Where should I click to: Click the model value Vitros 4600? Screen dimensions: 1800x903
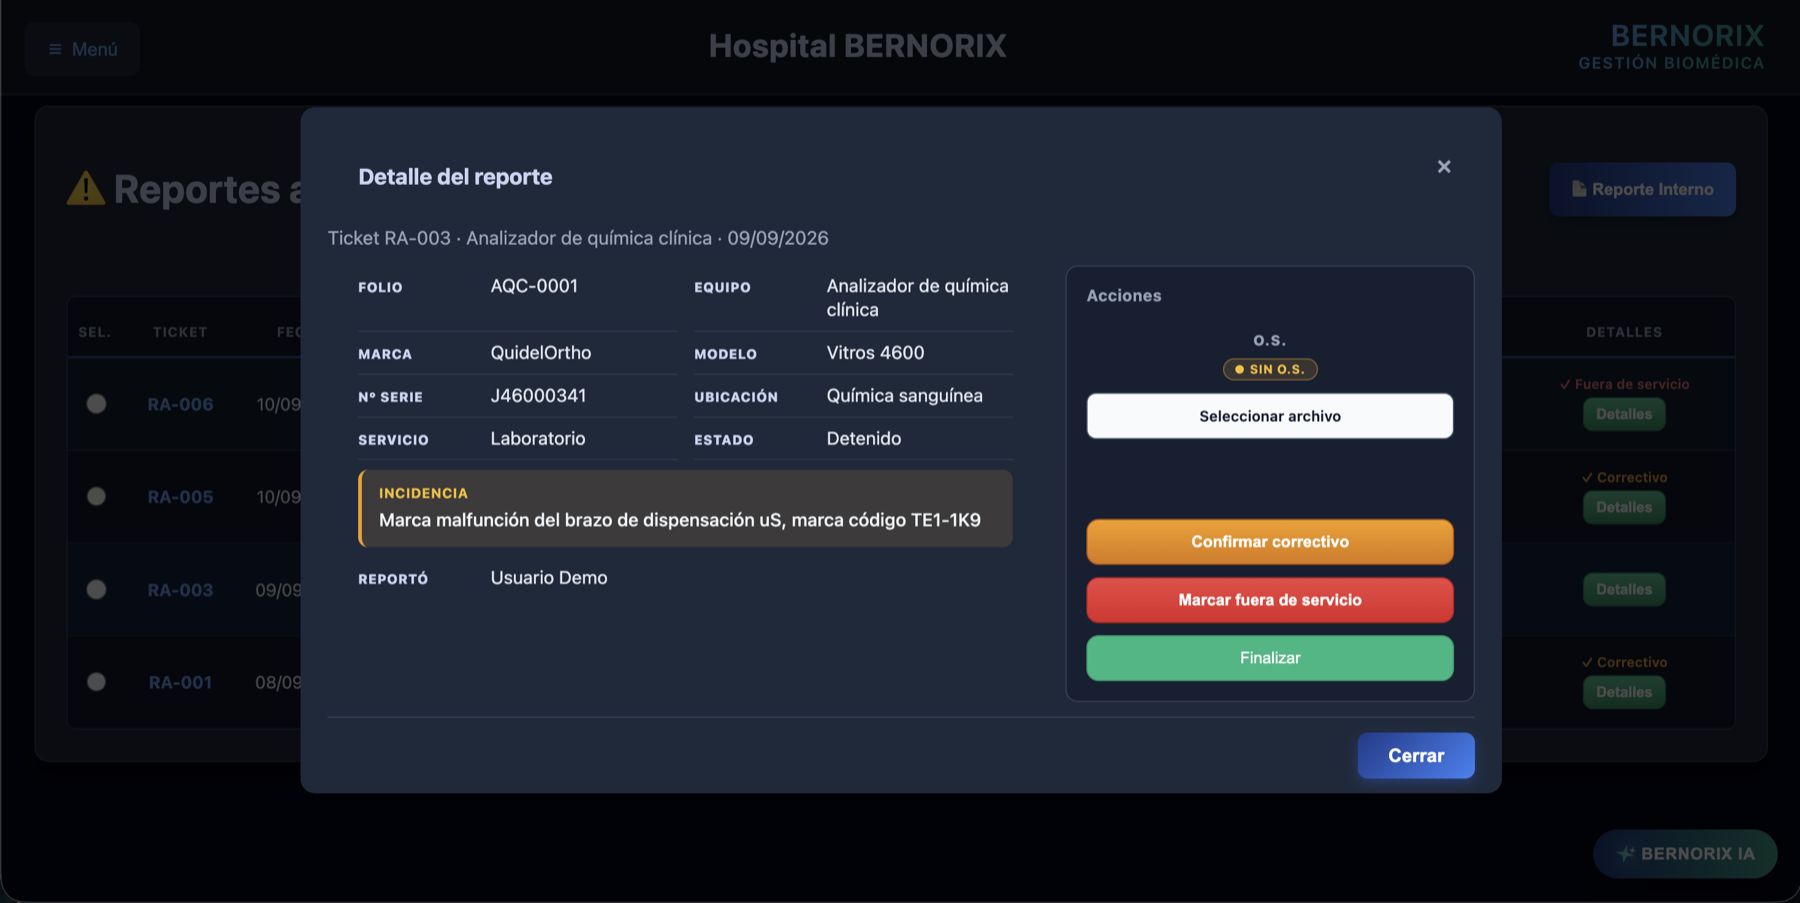[875, 353]
